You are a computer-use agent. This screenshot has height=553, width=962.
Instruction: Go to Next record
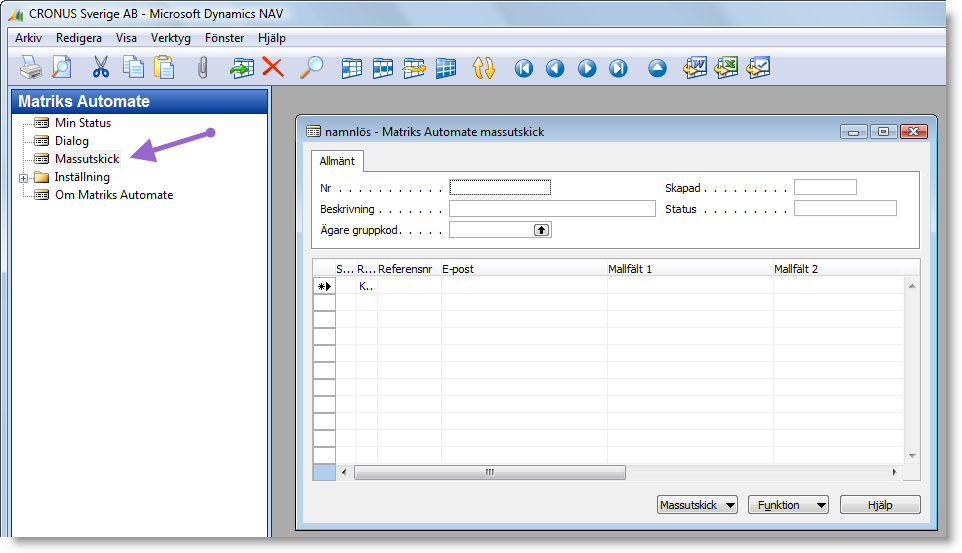tap(587, 68)
